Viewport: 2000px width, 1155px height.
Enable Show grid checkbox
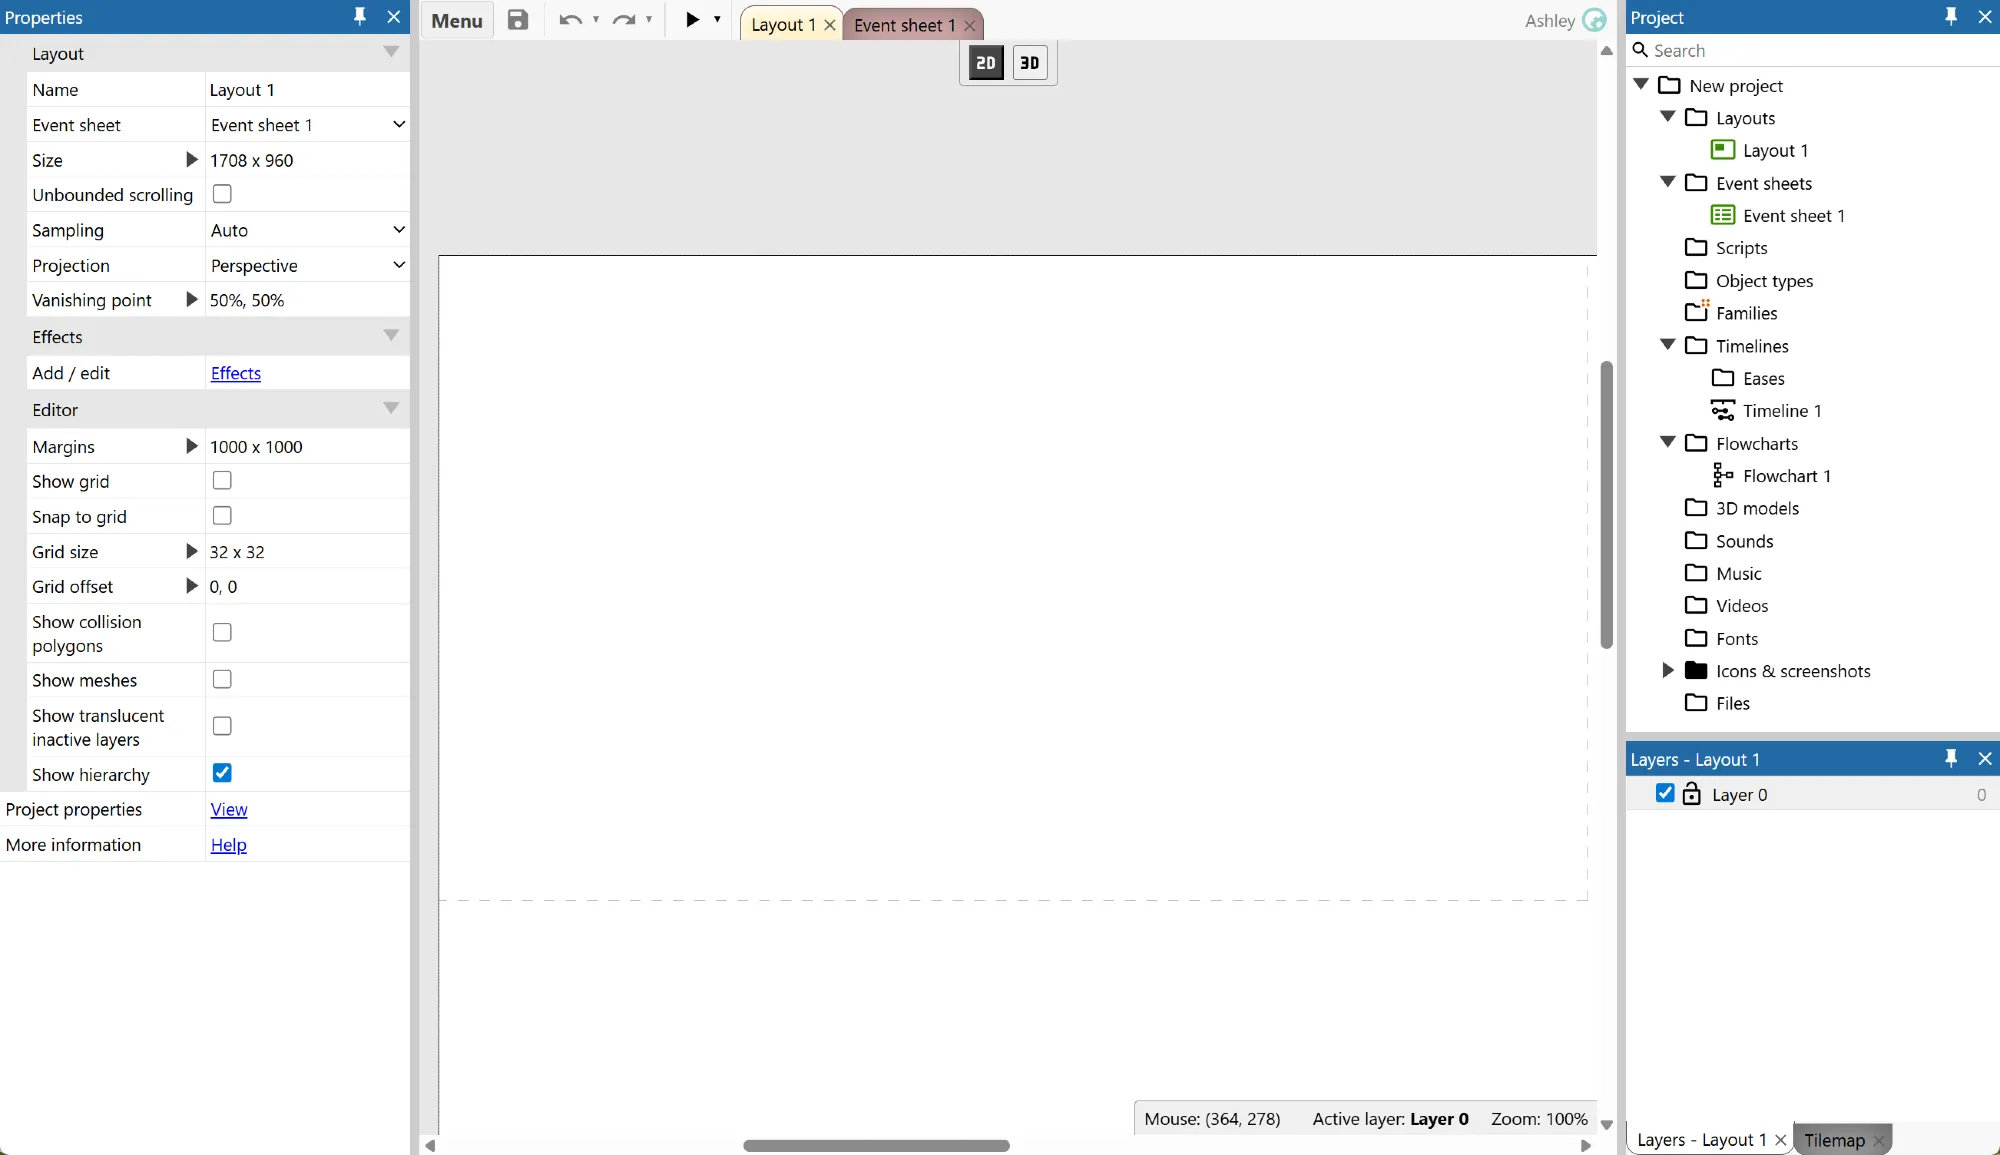222,481
